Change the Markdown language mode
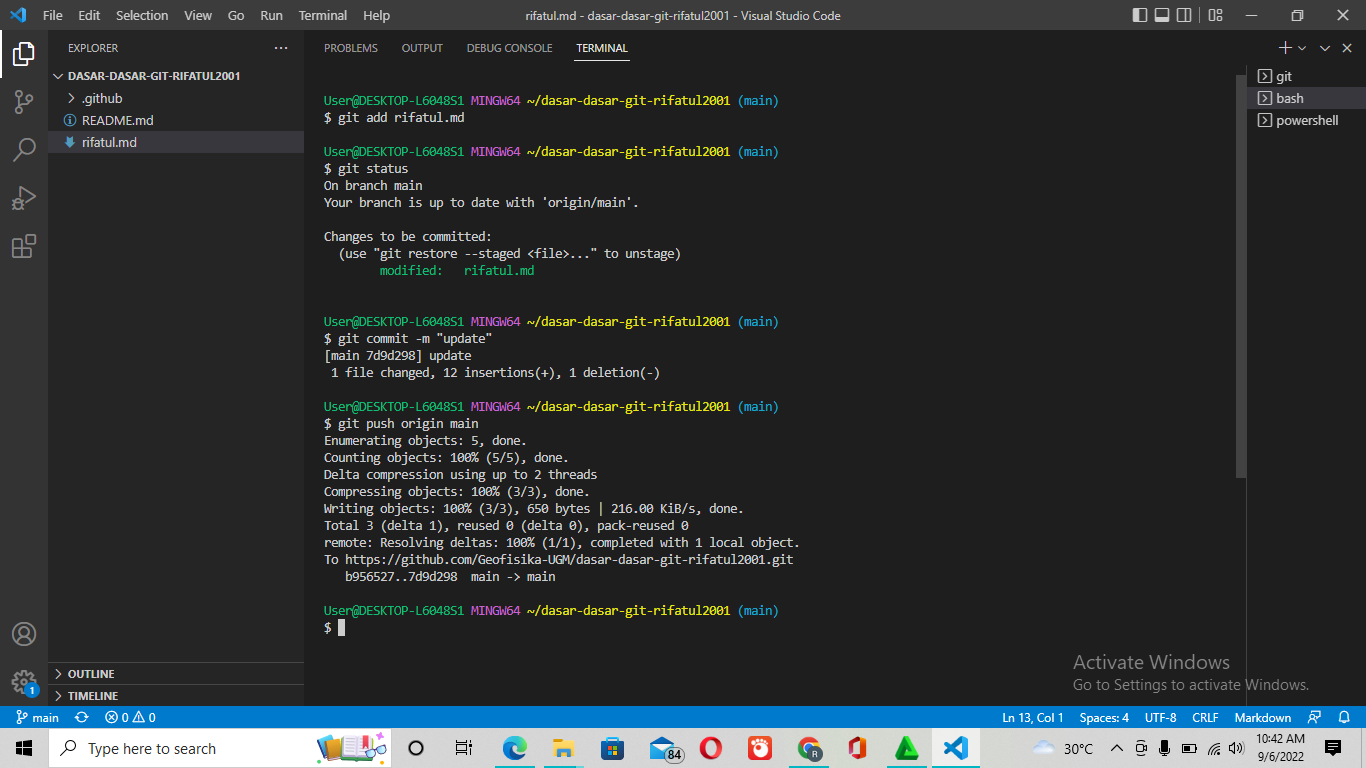Viewport: 1366px width, 768px height. [1262, 717]
